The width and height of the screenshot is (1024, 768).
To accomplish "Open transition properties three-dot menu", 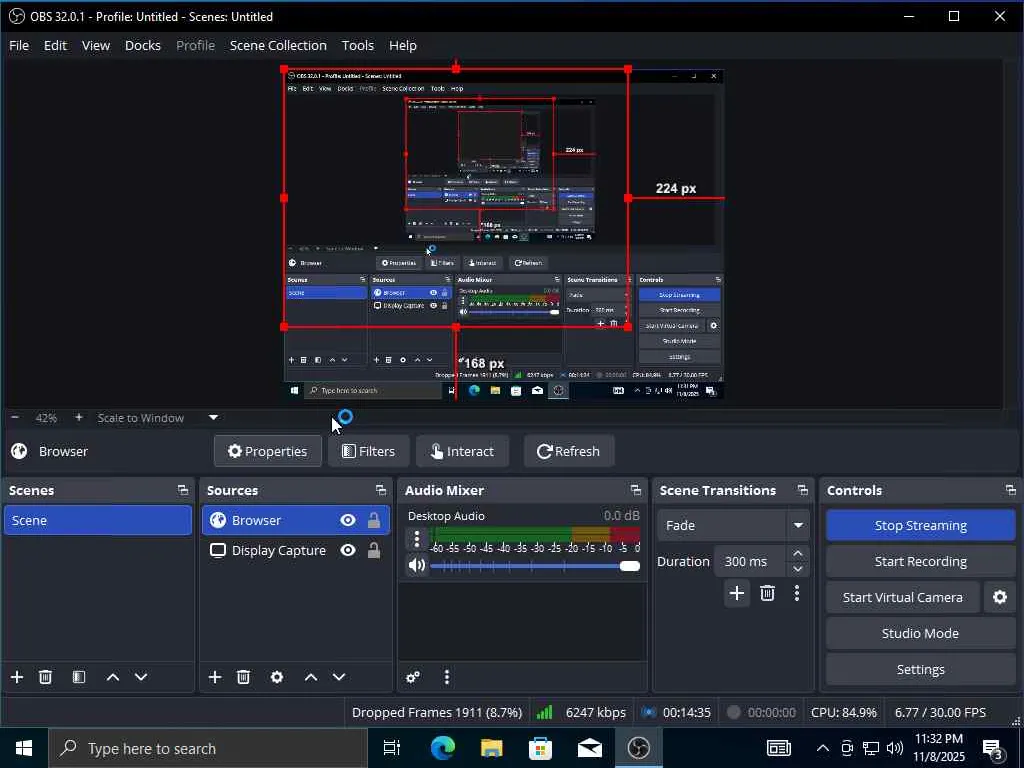I will coord(797,593).
